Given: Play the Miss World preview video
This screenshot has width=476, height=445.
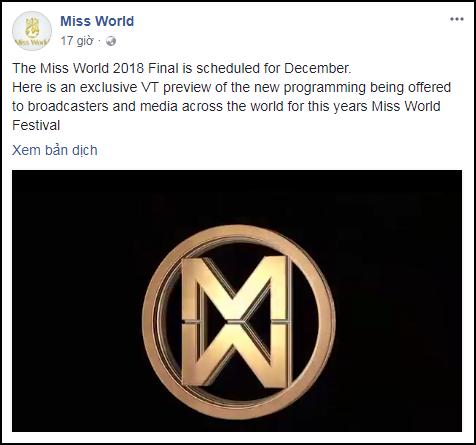Looking at the screenshot, I should 237,301.
